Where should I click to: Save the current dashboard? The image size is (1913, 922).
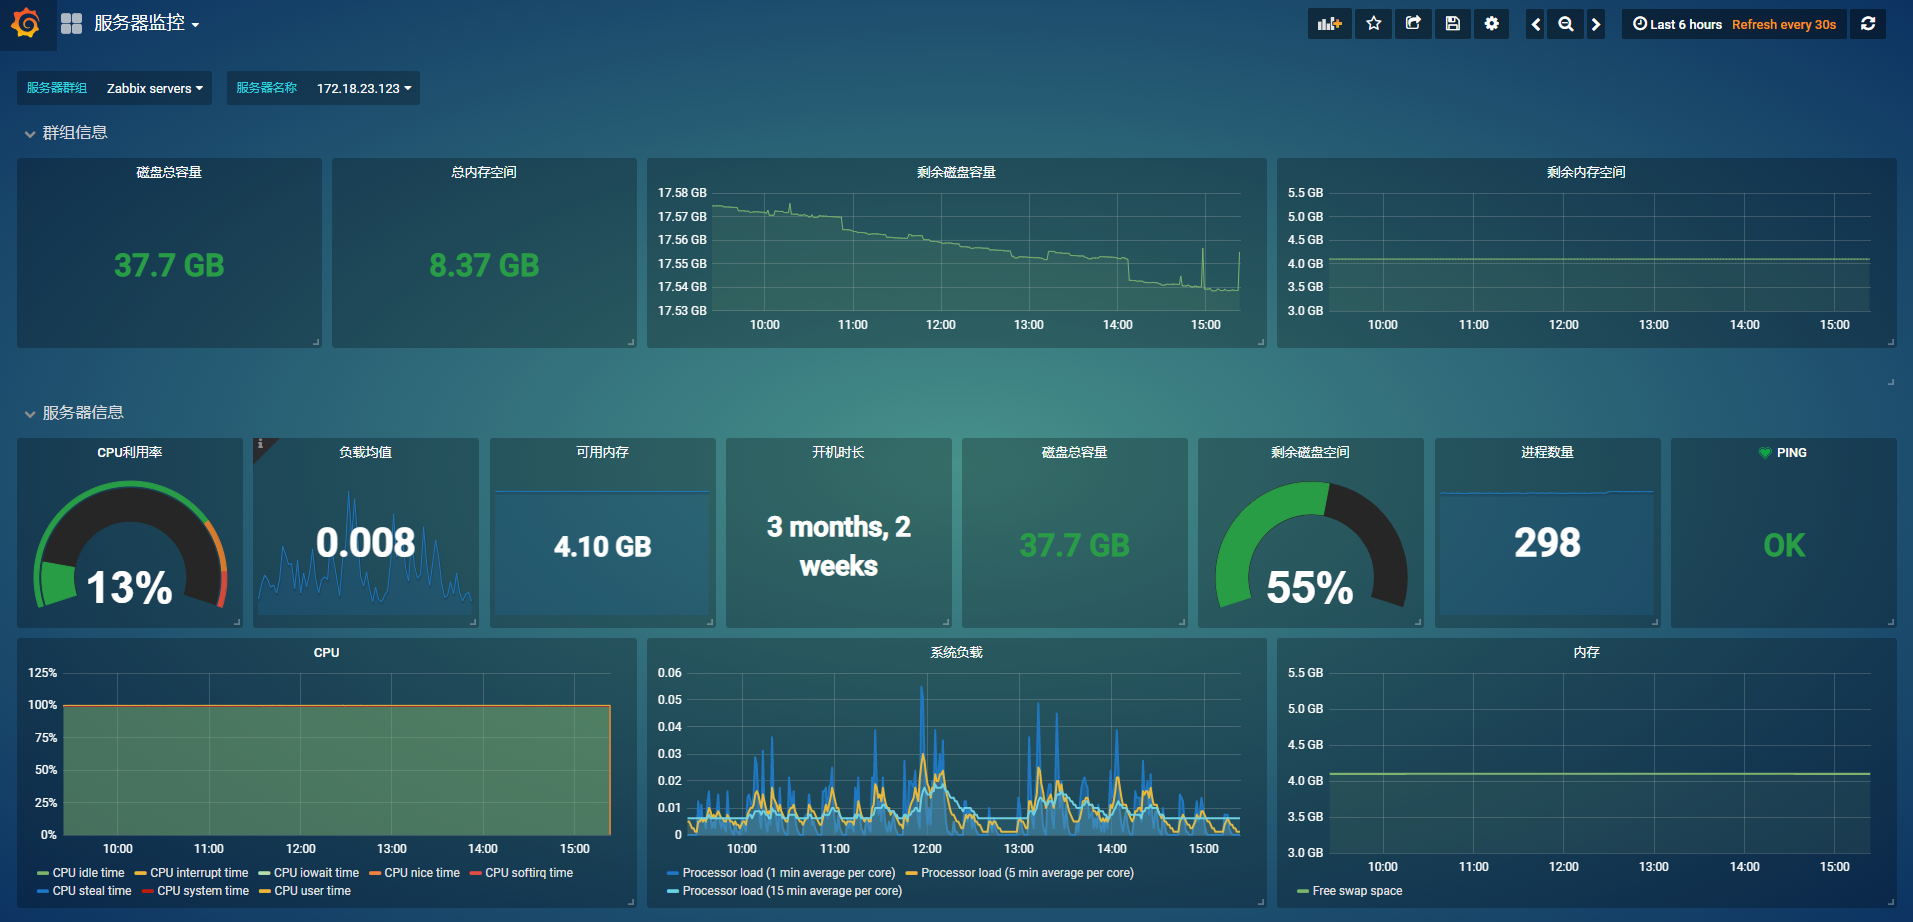tap(1452, 23)
